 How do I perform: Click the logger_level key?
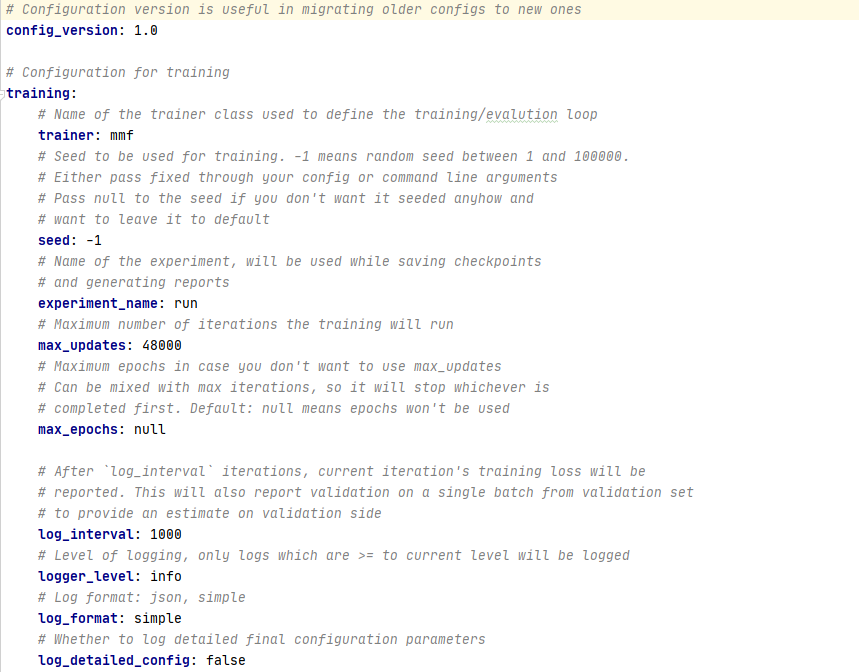pyautogui.click(x=85, y=577)
